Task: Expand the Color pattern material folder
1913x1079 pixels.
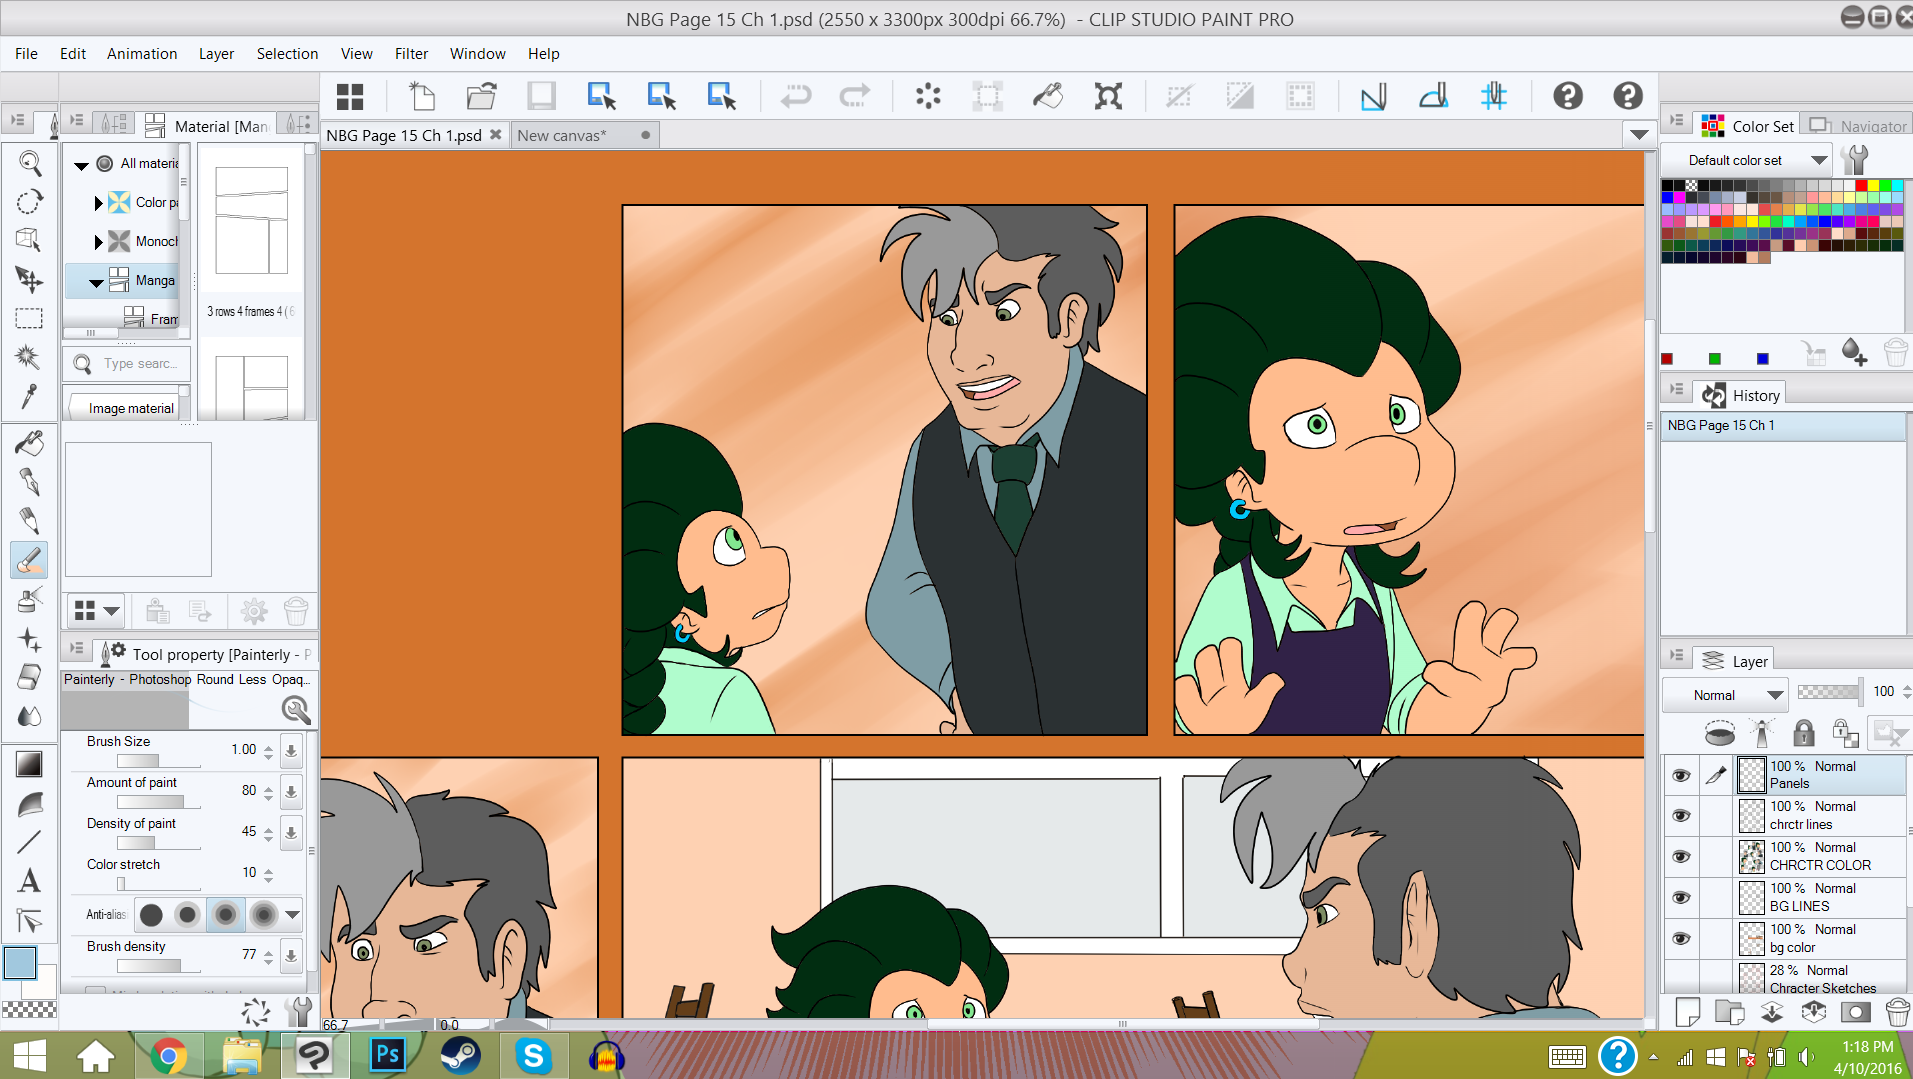Action: tap(98, 203)
